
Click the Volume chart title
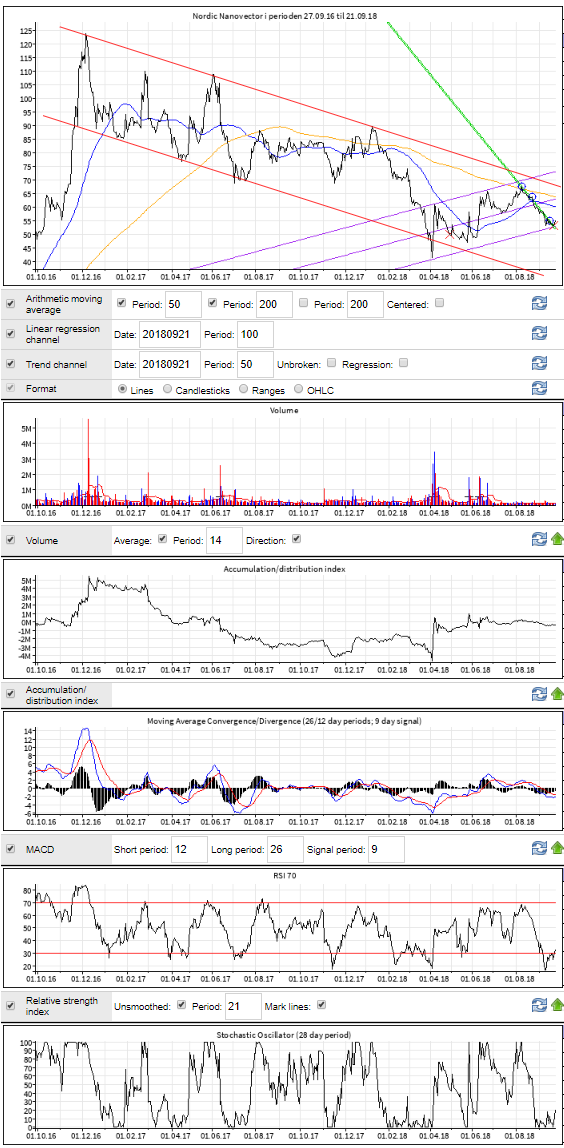coord(283,411)
